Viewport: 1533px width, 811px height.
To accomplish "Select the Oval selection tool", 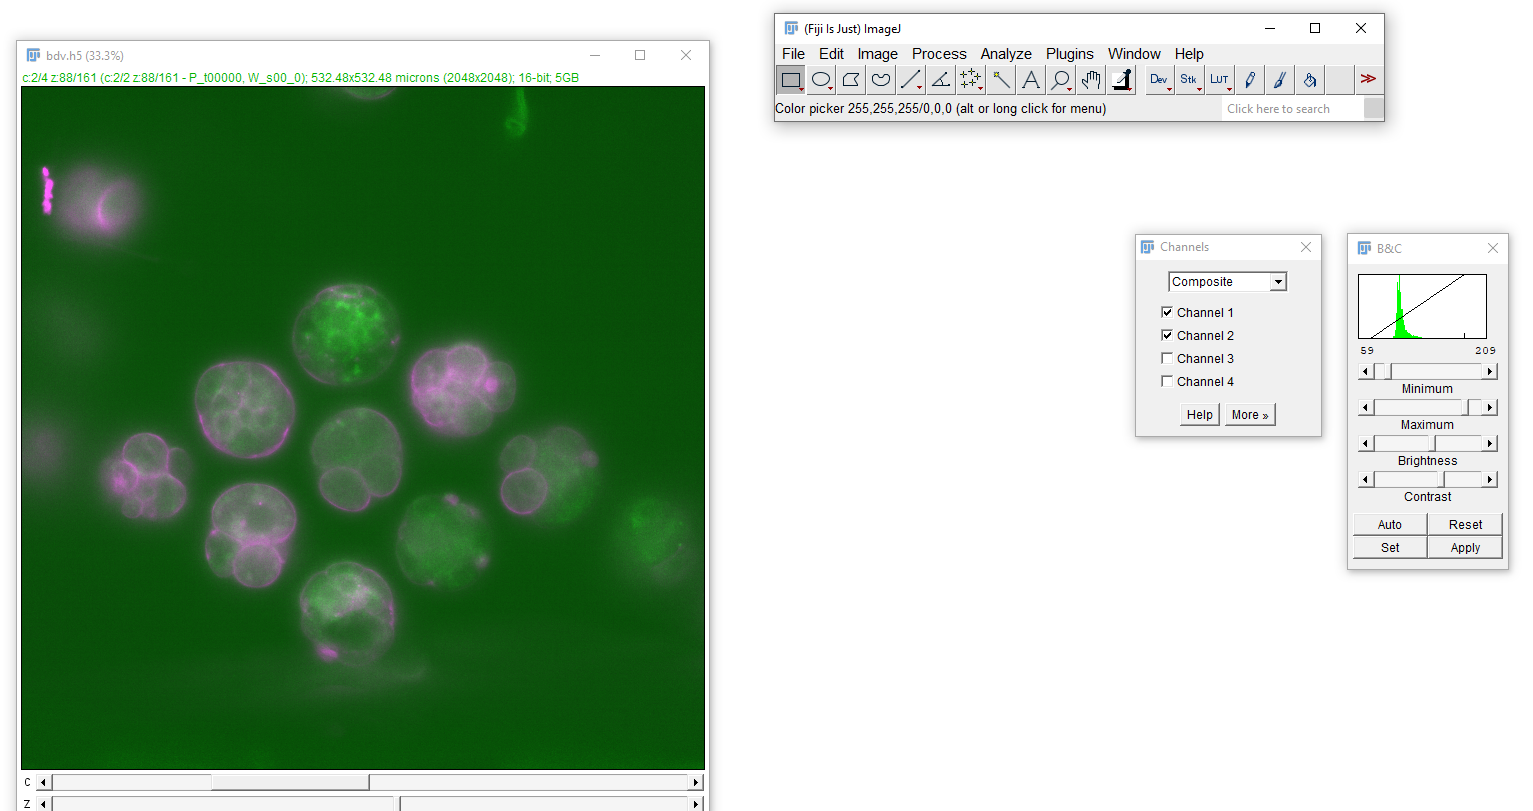I will pyautogui.click(x=821, y=80).
